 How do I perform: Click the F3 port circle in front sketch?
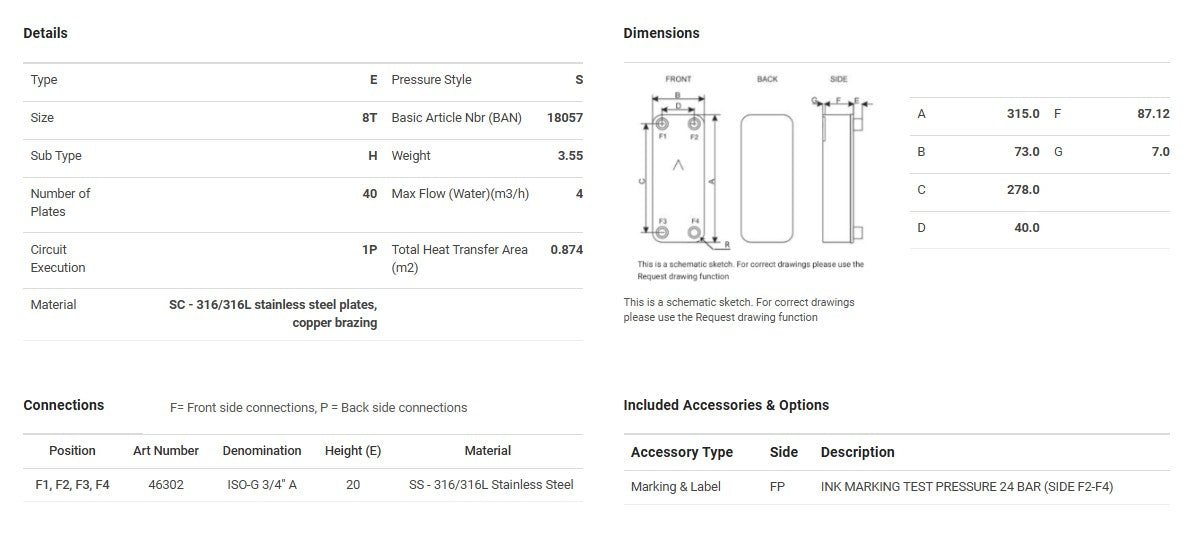point(662,232)
